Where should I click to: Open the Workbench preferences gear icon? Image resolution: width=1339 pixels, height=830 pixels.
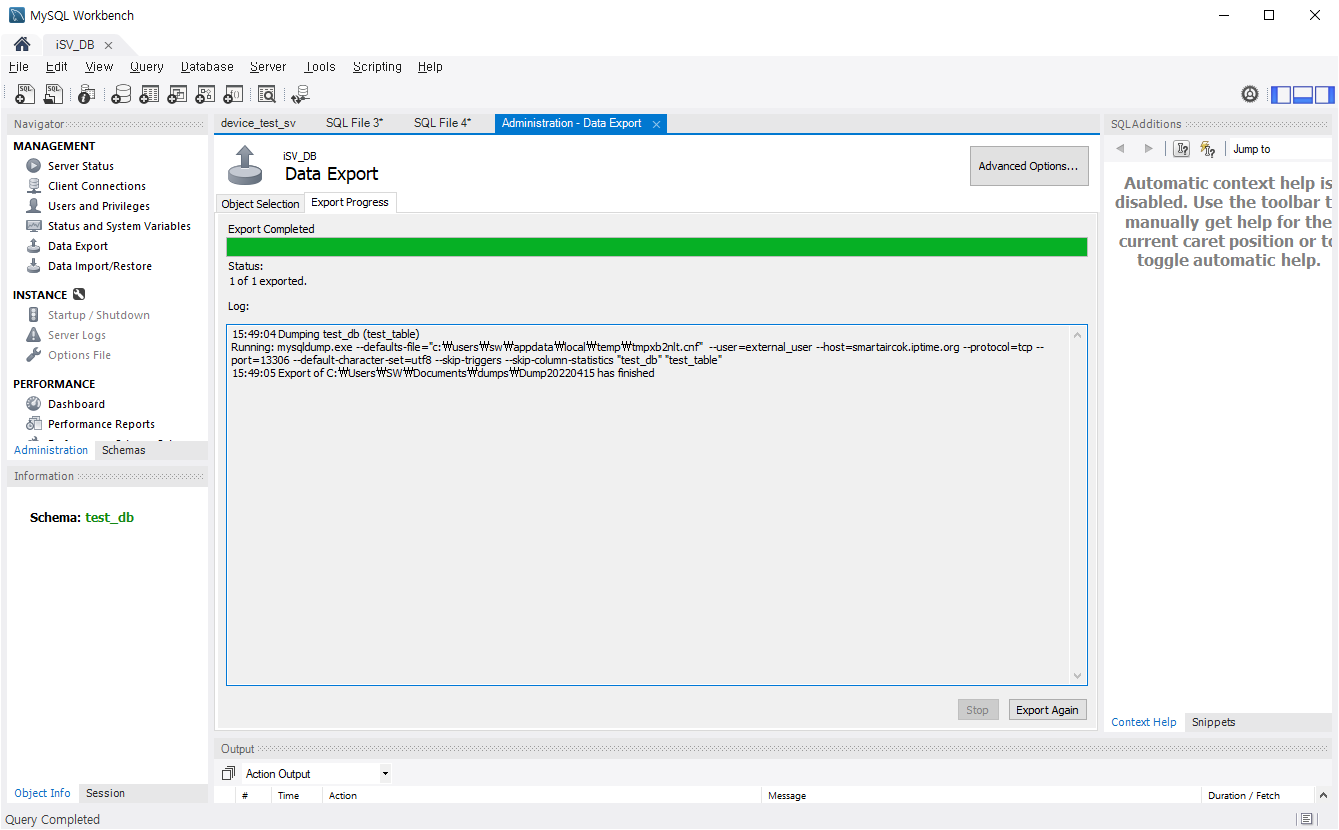[x=1250, y=94]
